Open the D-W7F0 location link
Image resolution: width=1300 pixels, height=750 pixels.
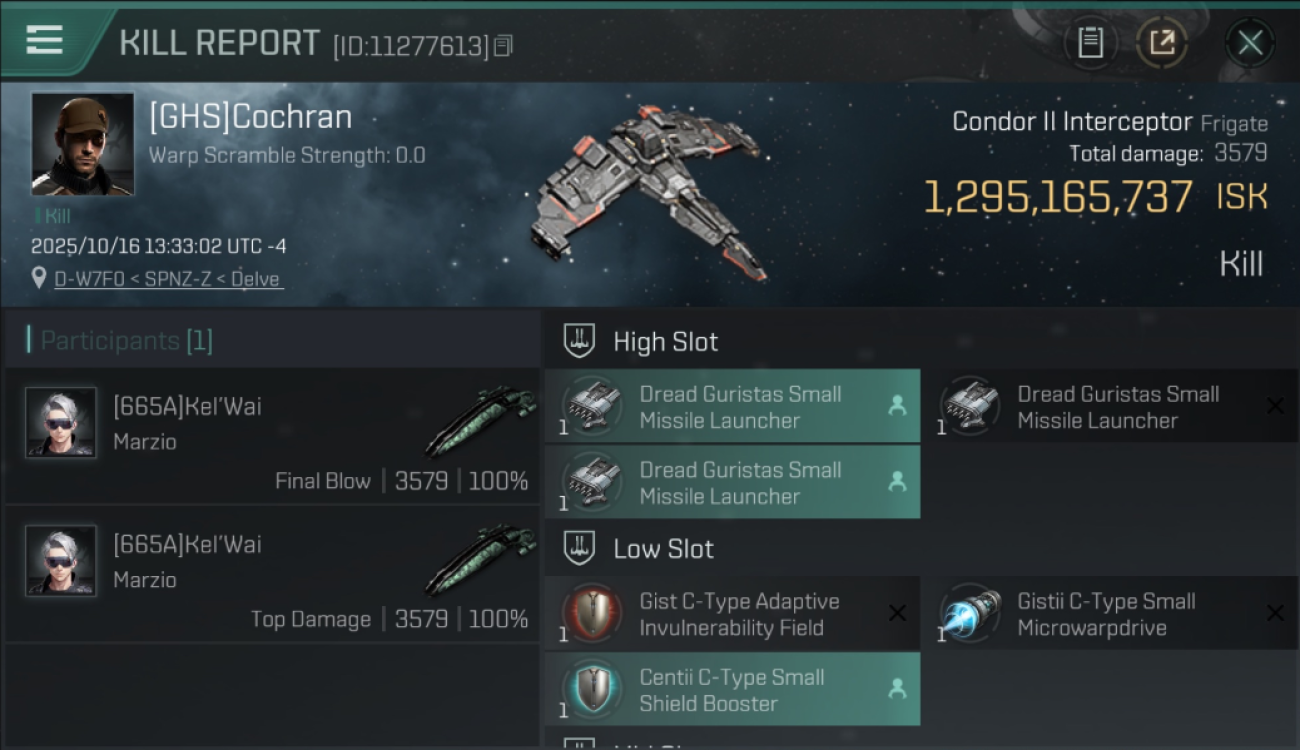coord(169,279)
